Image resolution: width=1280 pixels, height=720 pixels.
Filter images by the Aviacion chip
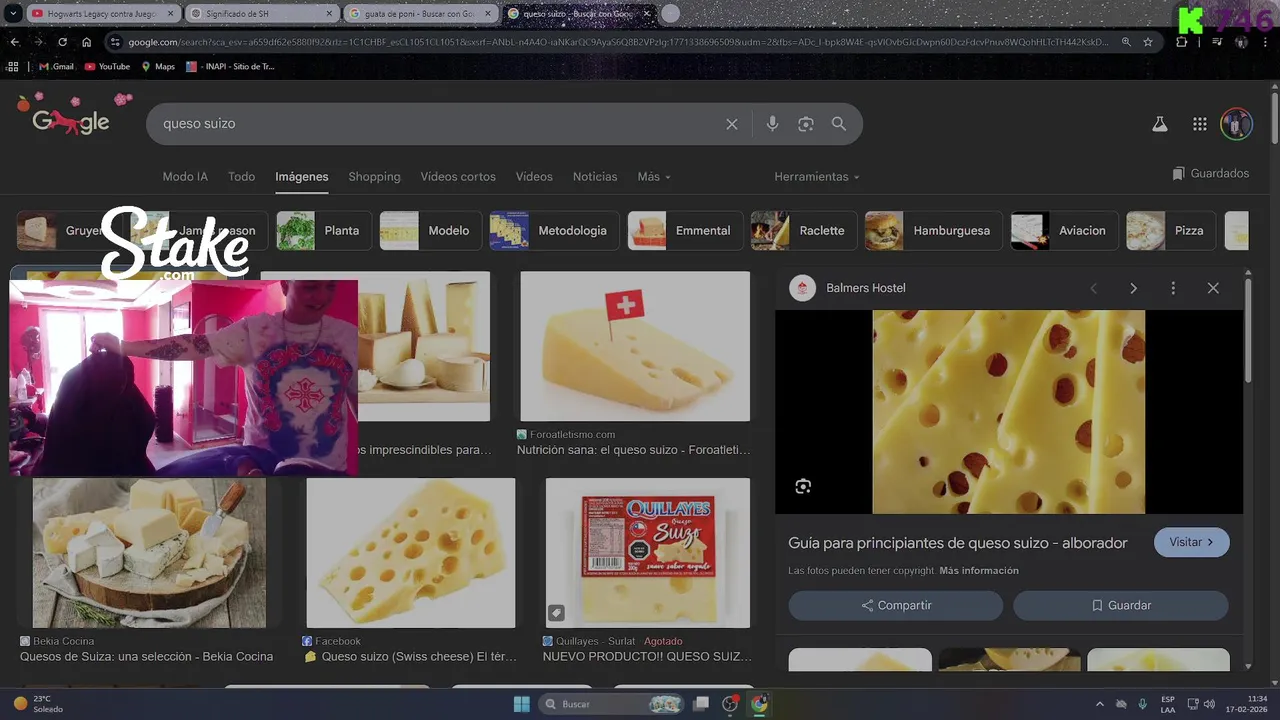(1063, 231)
